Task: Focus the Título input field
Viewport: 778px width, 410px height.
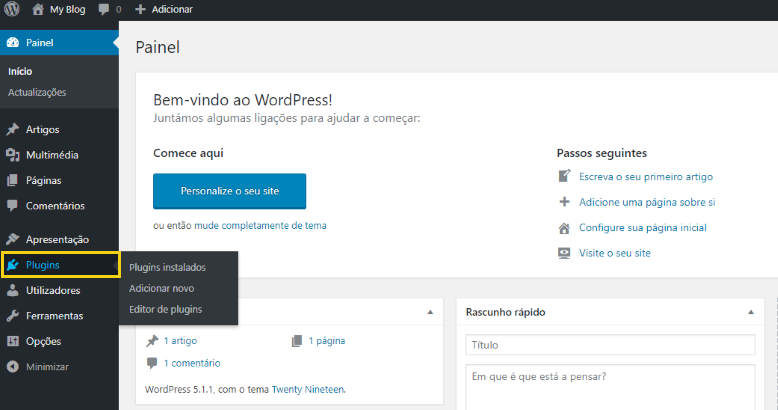Action: pyautogui.click(x=610, y=345)
